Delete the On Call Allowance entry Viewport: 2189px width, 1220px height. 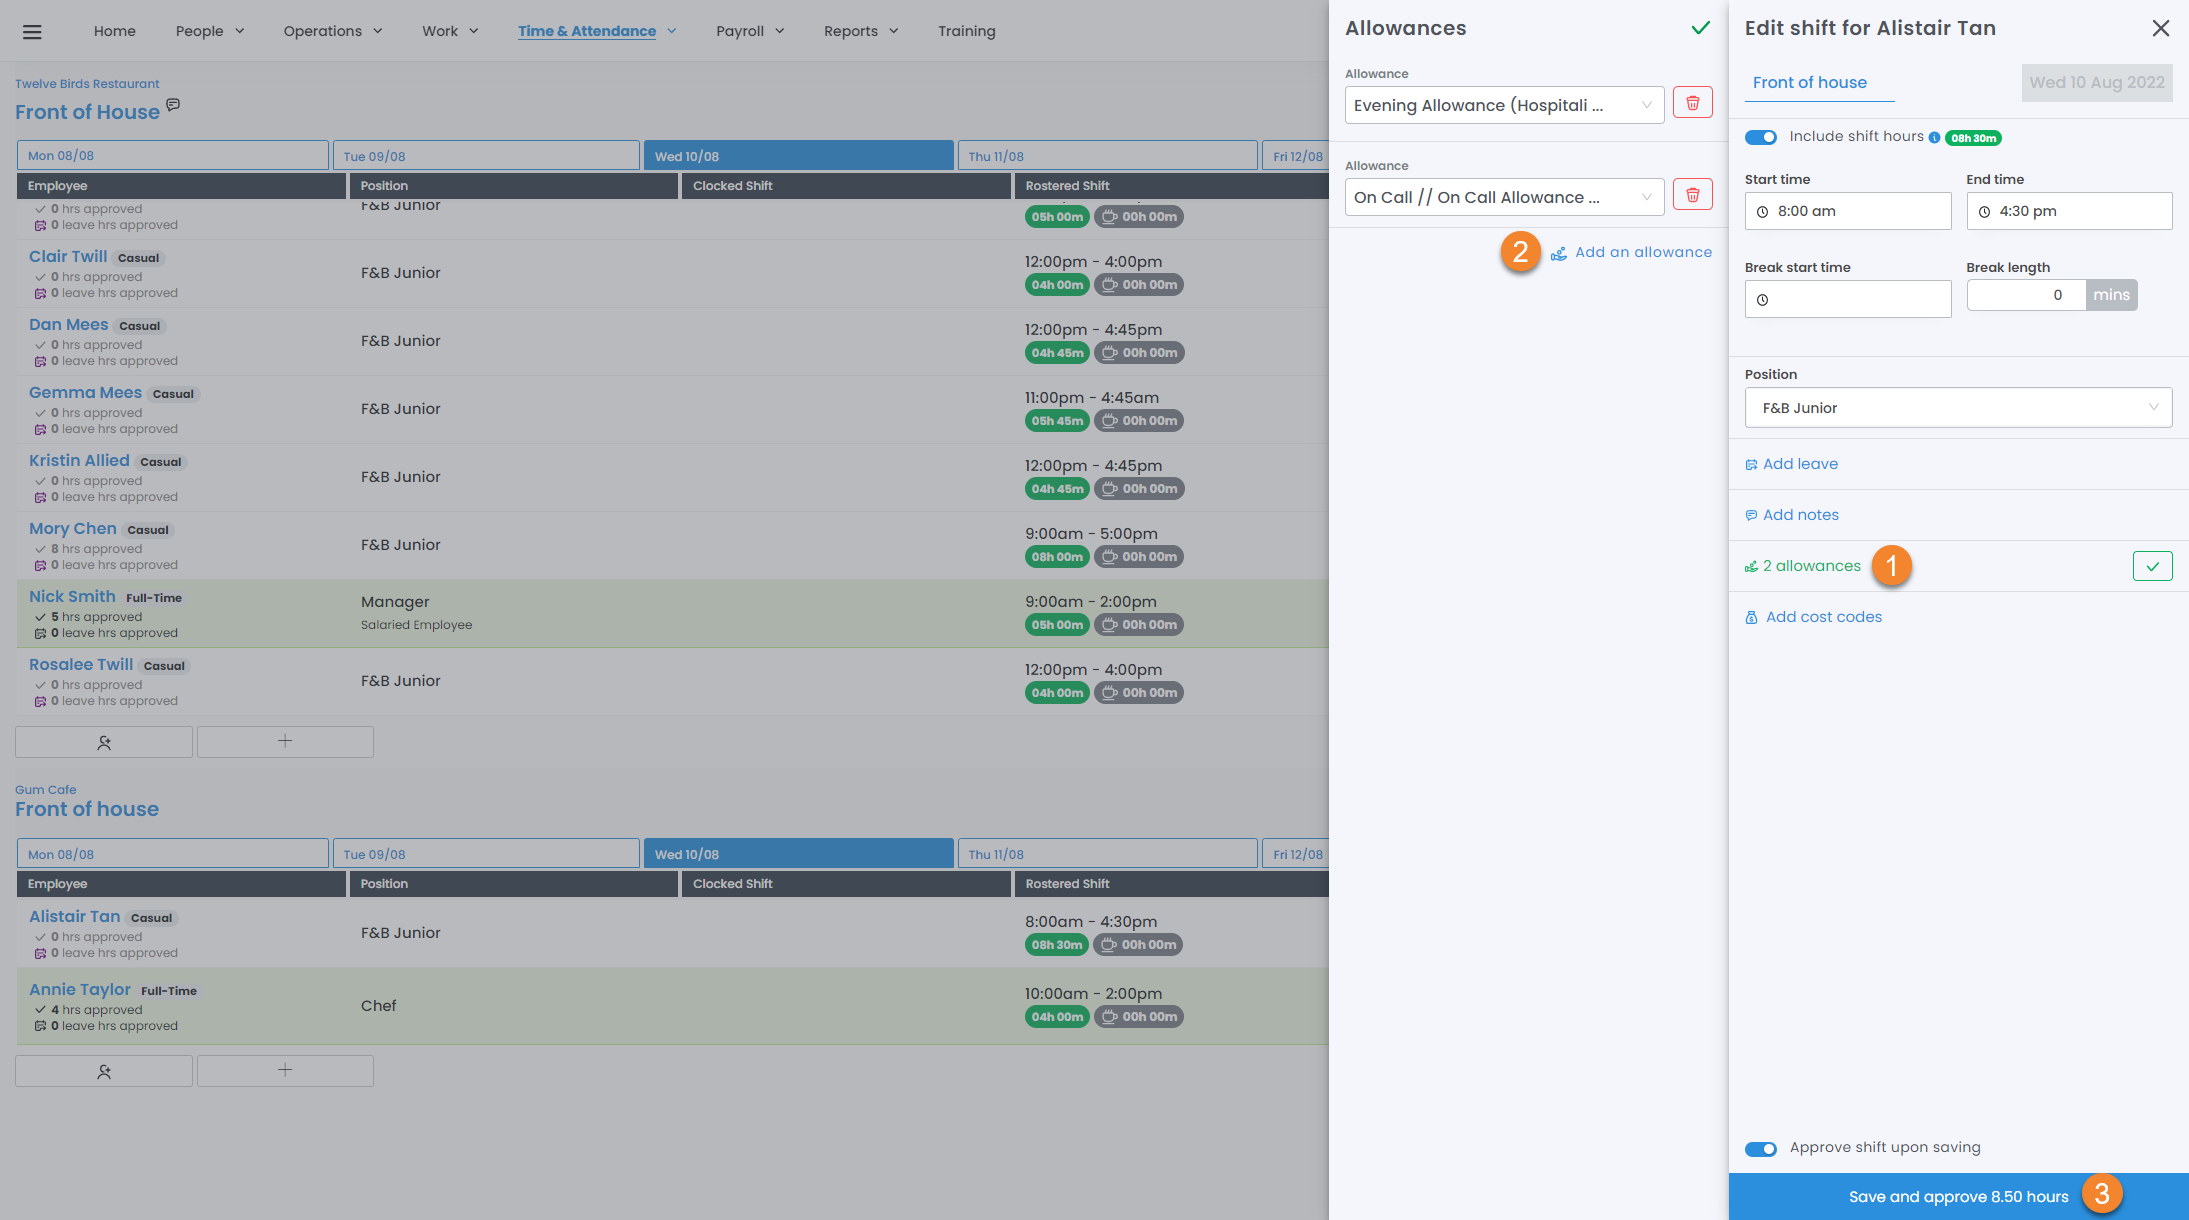coord(1692,195)
